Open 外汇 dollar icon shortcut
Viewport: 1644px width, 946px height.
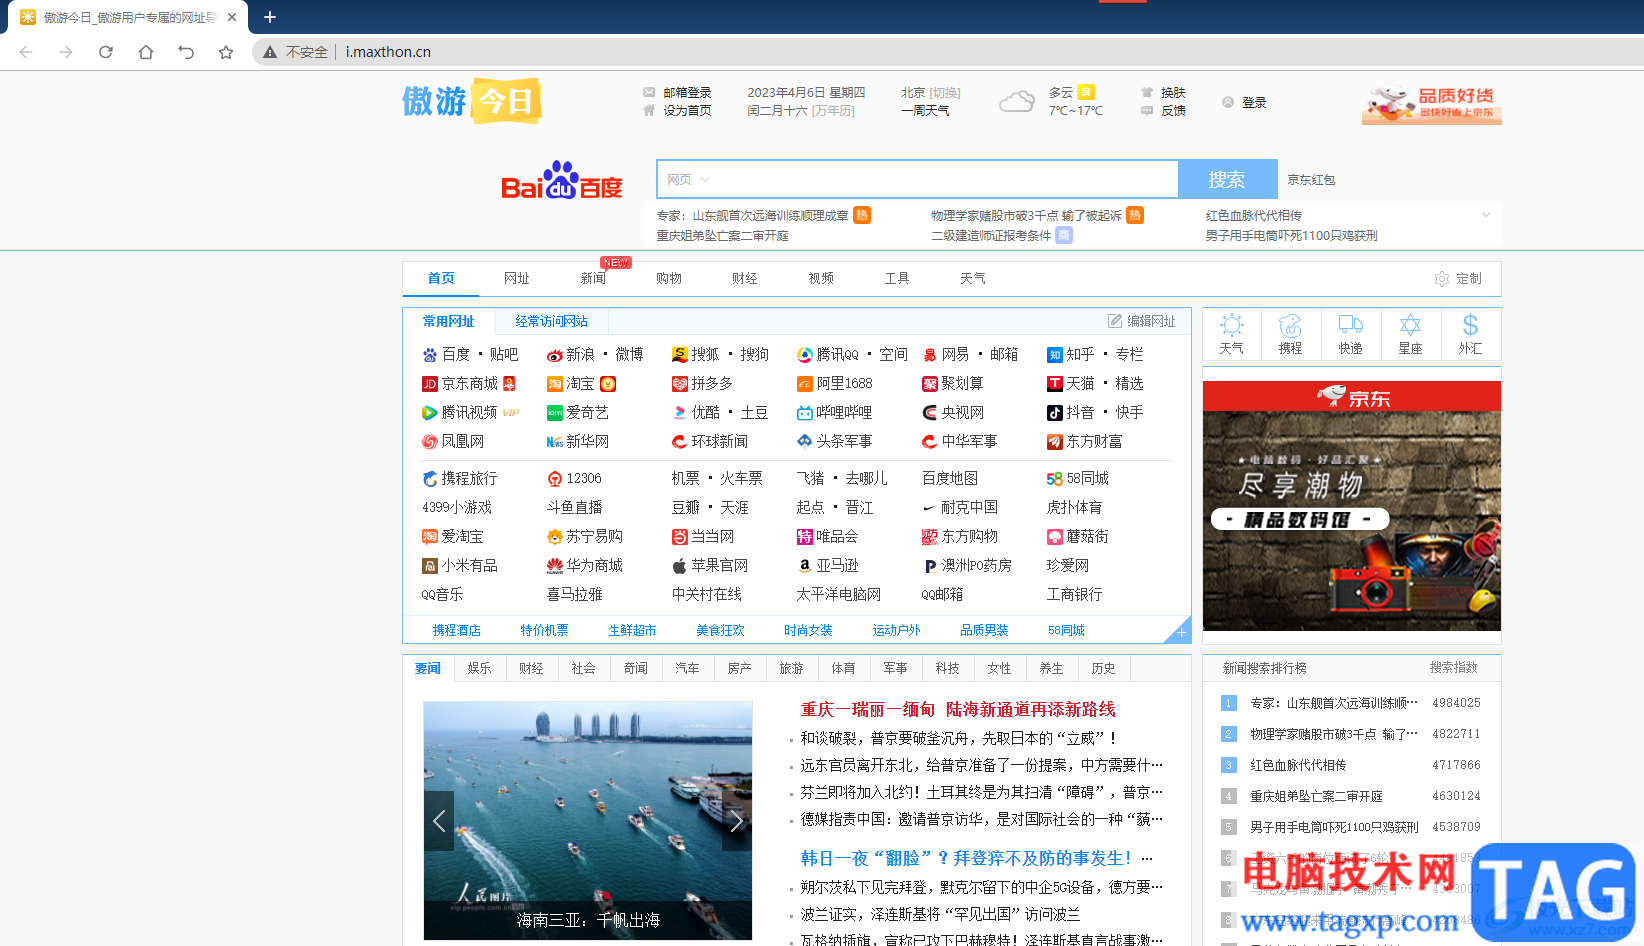point(1470,325)
